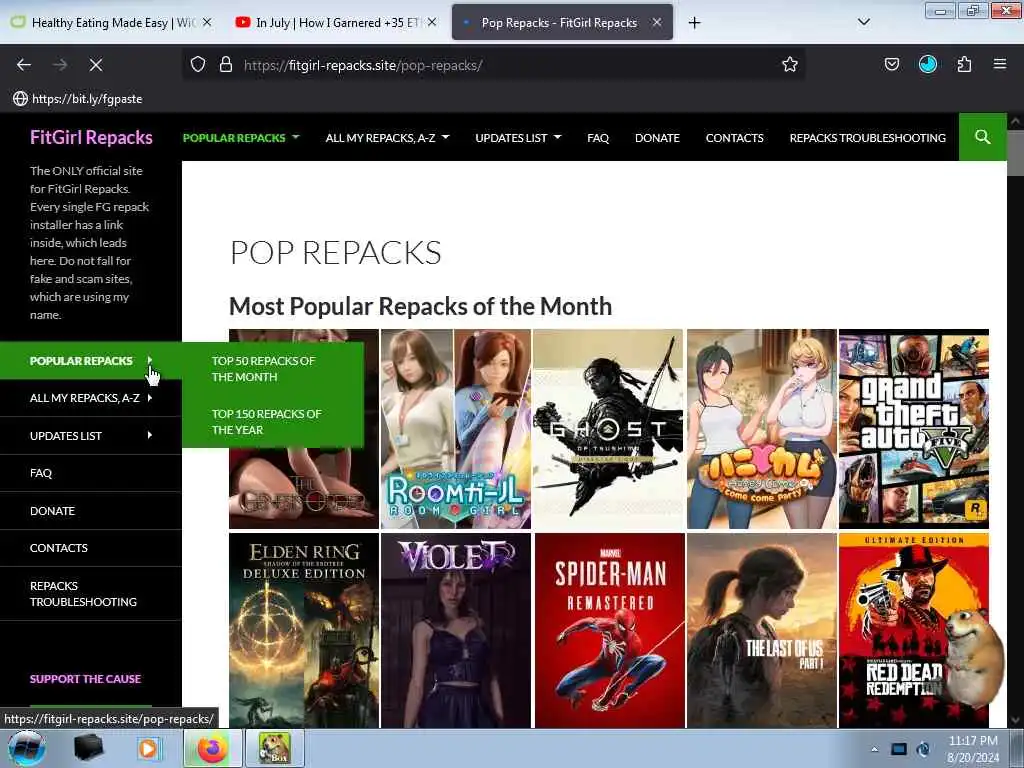Click the page vertical scrollbar thumb
This screenshot has width=1024, height=768.
click(1016, 152)
